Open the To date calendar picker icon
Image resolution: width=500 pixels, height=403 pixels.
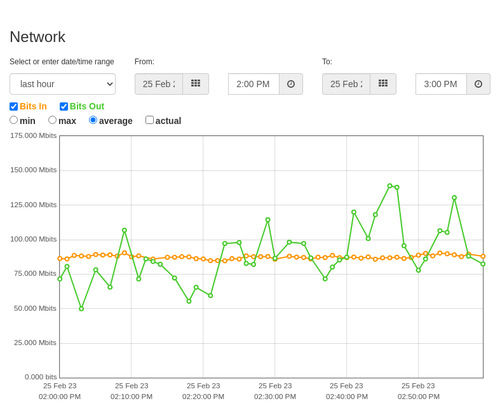(x=383, y=84)
